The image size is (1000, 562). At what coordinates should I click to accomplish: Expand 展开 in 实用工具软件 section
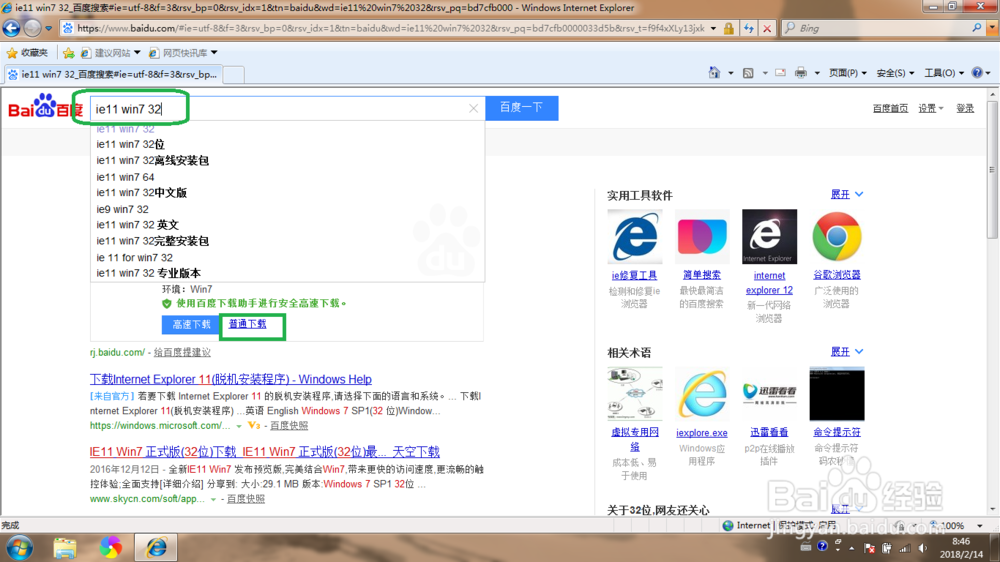click(846, 194)
